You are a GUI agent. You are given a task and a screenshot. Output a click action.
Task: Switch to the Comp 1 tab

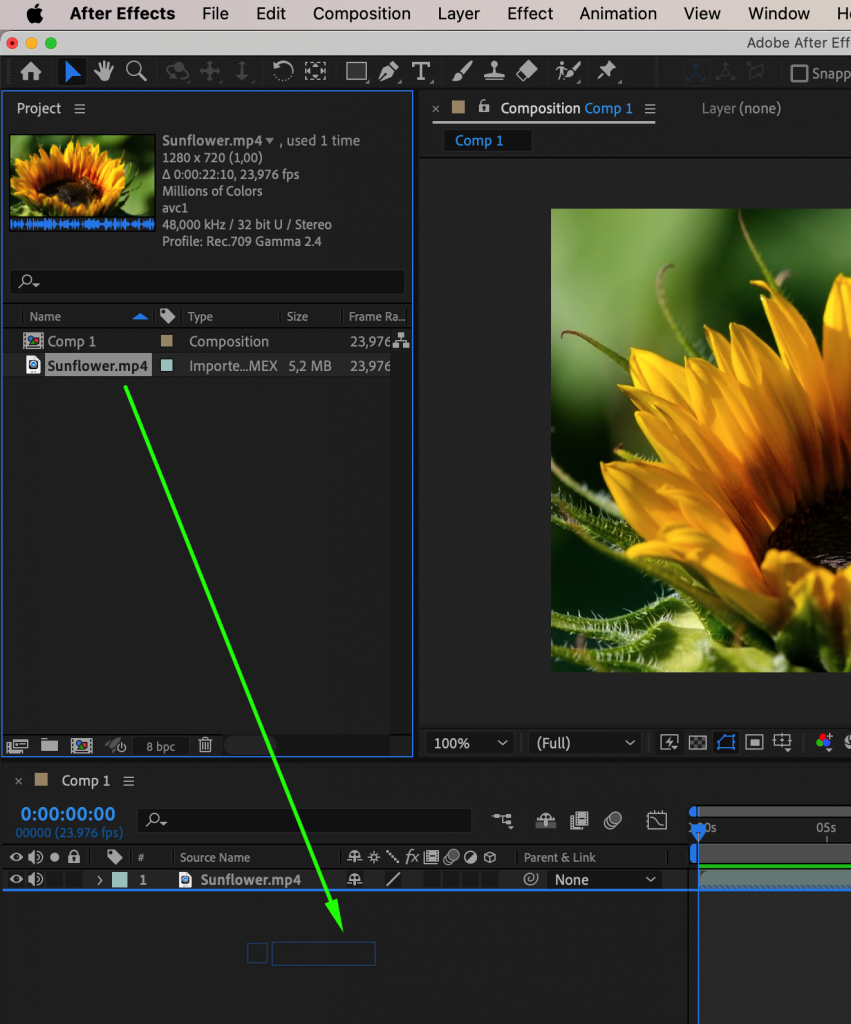486,140
